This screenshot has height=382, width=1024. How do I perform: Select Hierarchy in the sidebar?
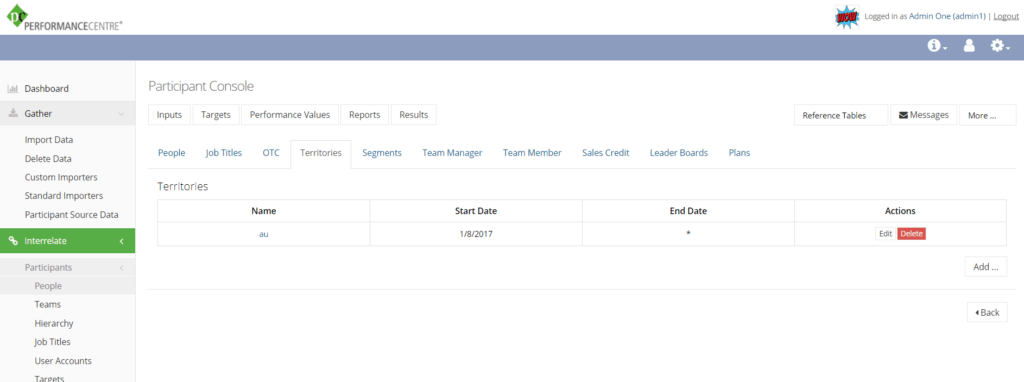(x=54, y=323)
